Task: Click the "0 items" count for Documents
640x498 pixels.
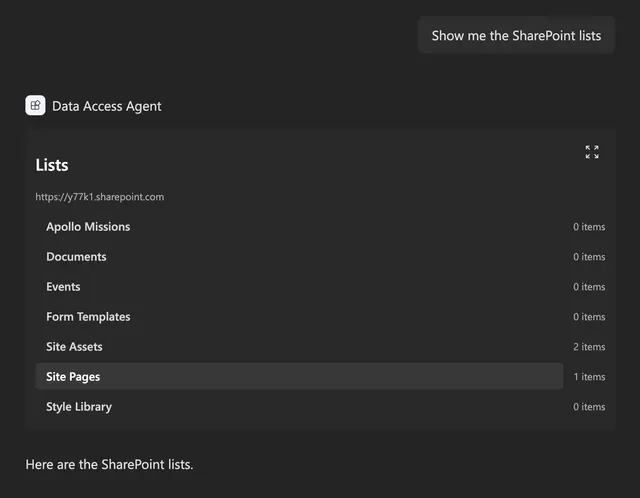Action: tap(589, 257)
